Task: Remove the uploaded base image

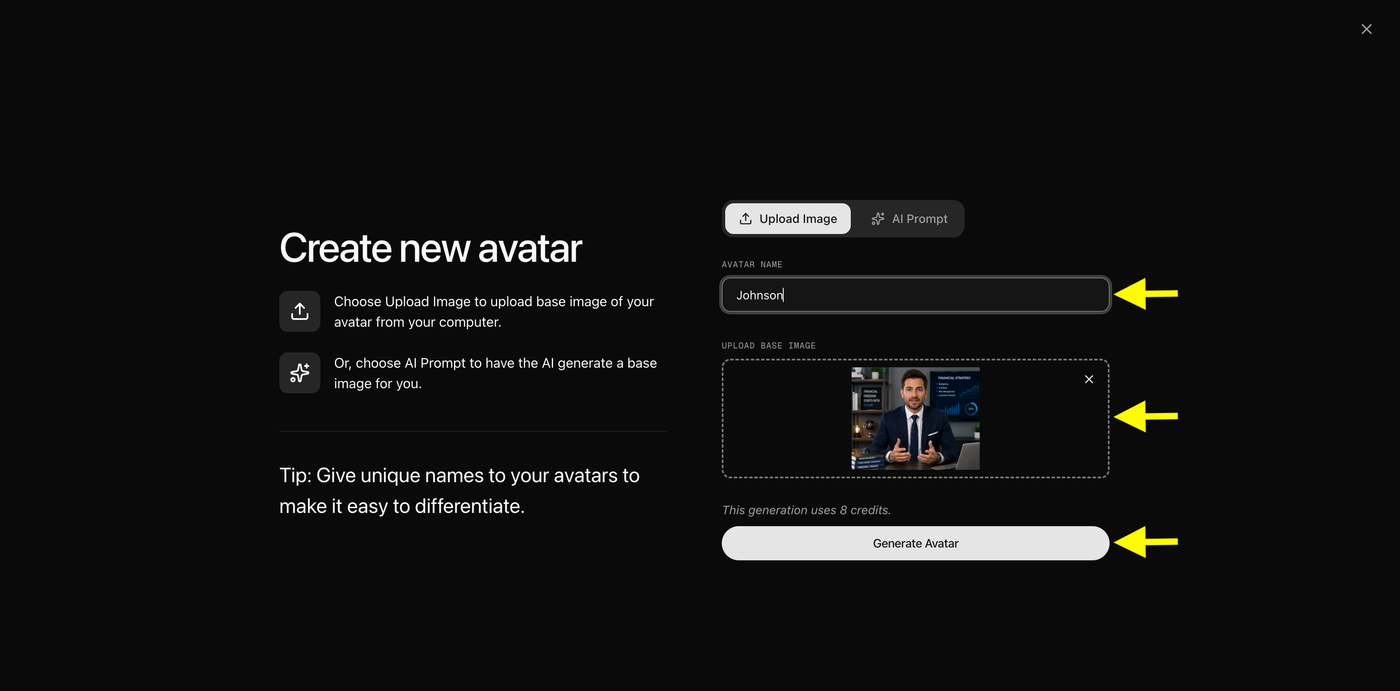Action: (x=1089, y=379)
